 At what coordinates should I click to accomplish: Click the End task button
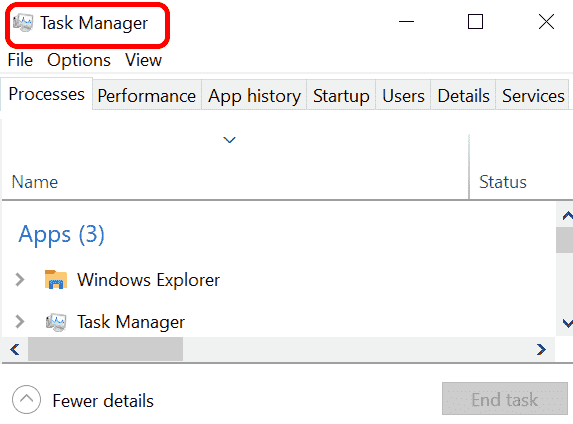click(x=505, y=399)
